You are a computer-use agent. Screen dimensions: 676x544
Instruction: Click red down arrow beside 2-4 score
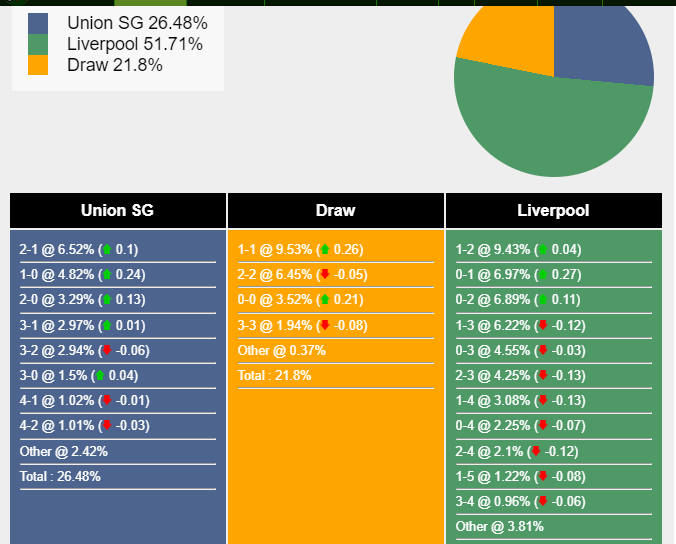tap(536, 452)
